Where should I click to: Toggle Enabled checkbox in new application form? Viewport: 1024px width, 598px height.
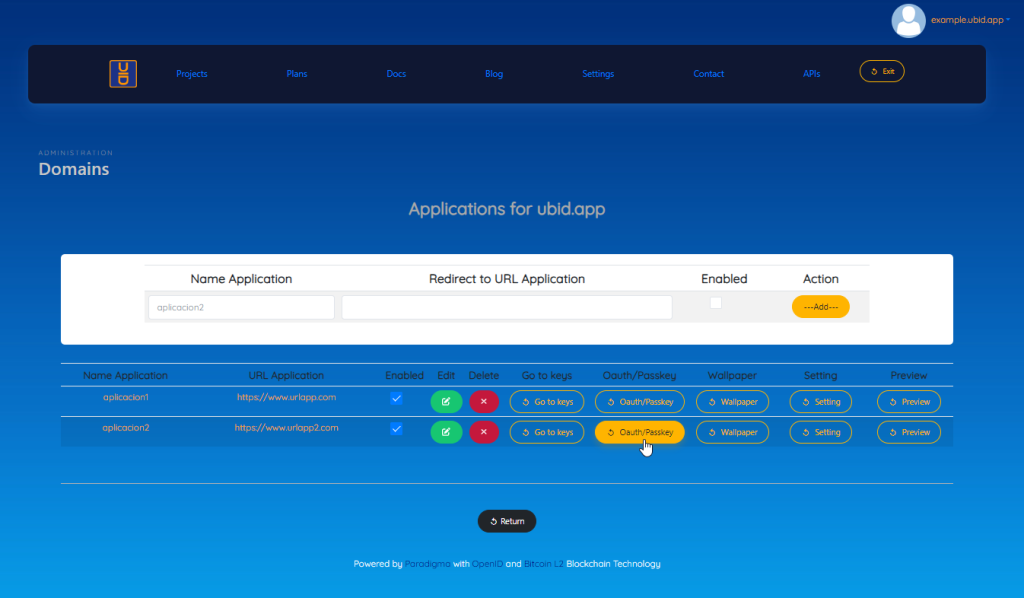tap(715, 303)
